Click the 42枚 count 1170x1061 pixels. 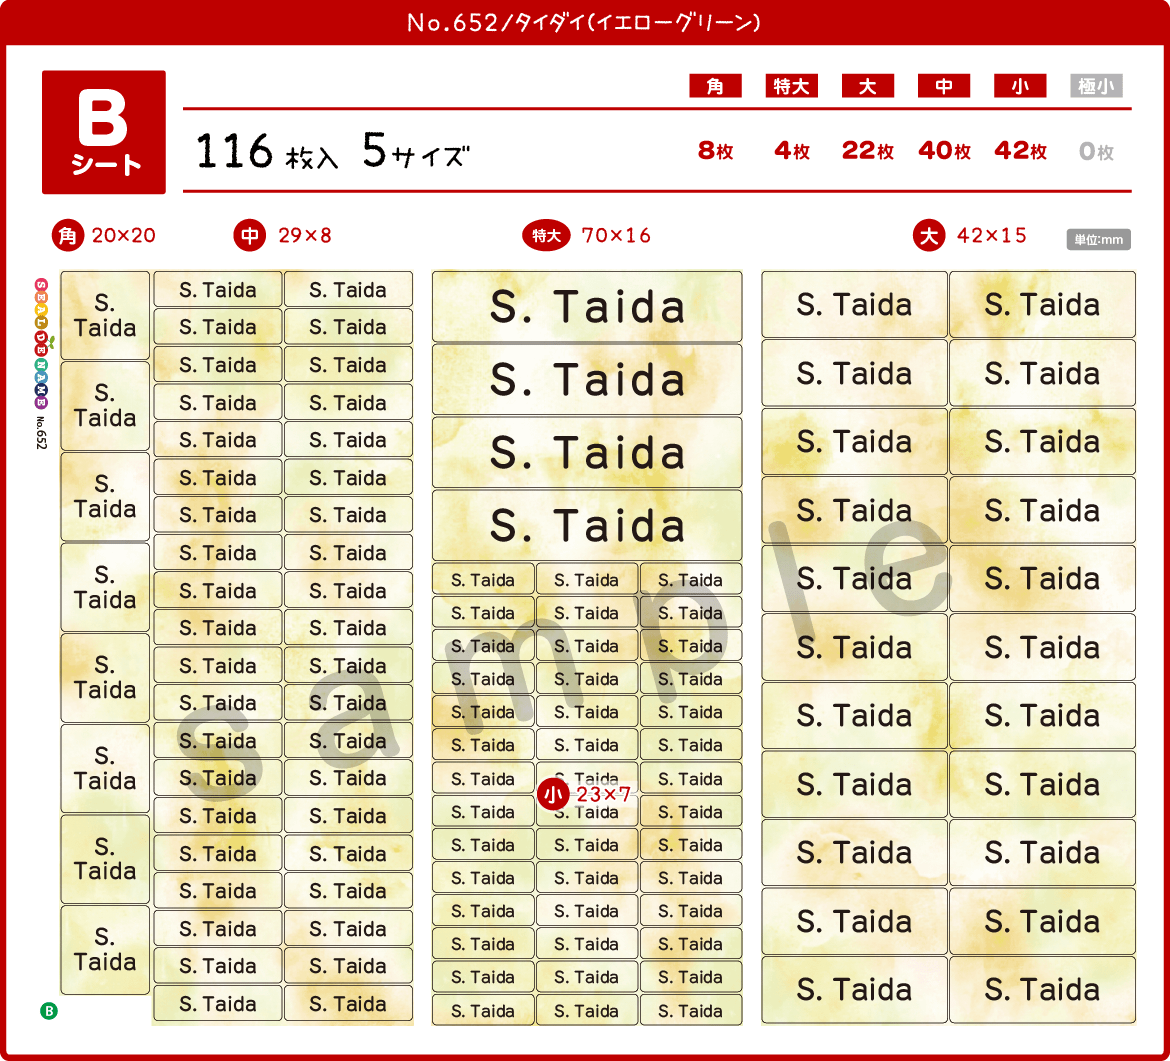1021,151
